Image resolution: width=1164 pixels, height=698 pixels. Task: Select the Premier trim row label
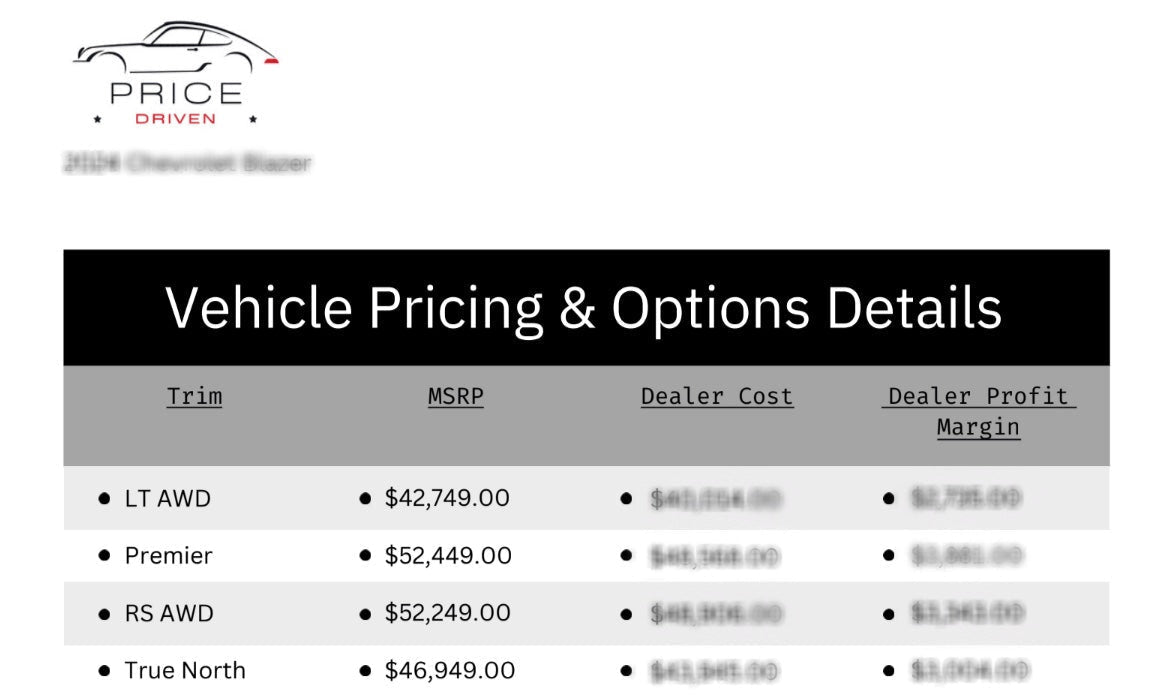click(x=168, y=556)
